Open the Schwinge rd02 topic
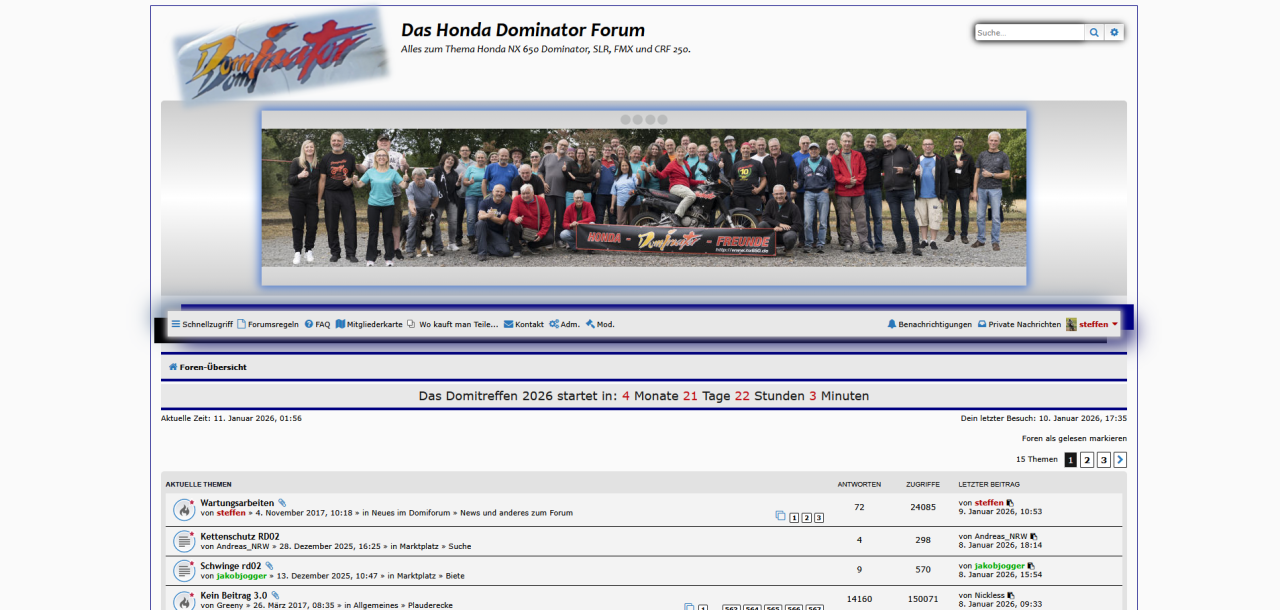 coord(230,566)
